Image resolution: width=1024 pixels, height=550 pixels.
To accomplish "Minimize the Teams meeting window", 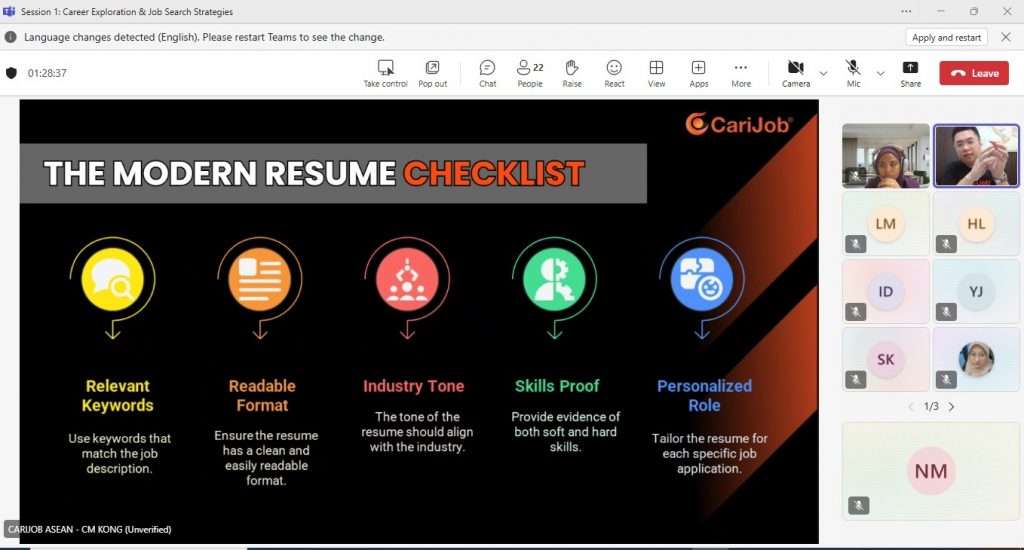I will tap(940, 11).
